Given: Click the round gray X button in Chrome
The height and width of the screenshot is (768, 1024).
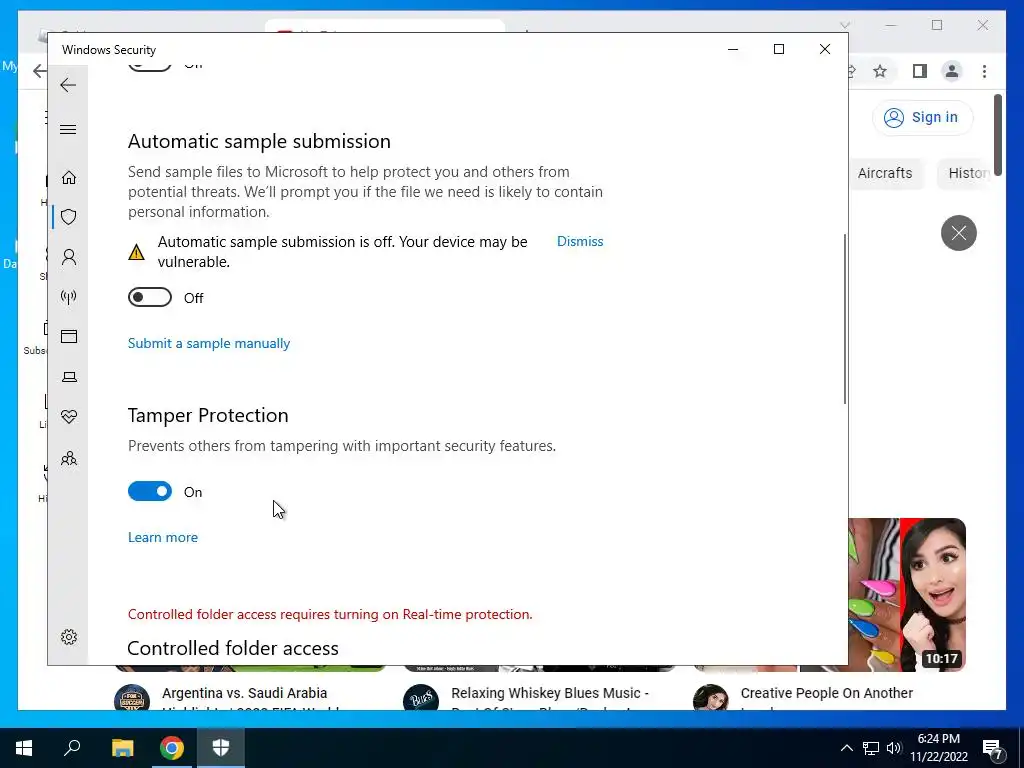Looking at the screenshot, I should click(x=959, y=232).
